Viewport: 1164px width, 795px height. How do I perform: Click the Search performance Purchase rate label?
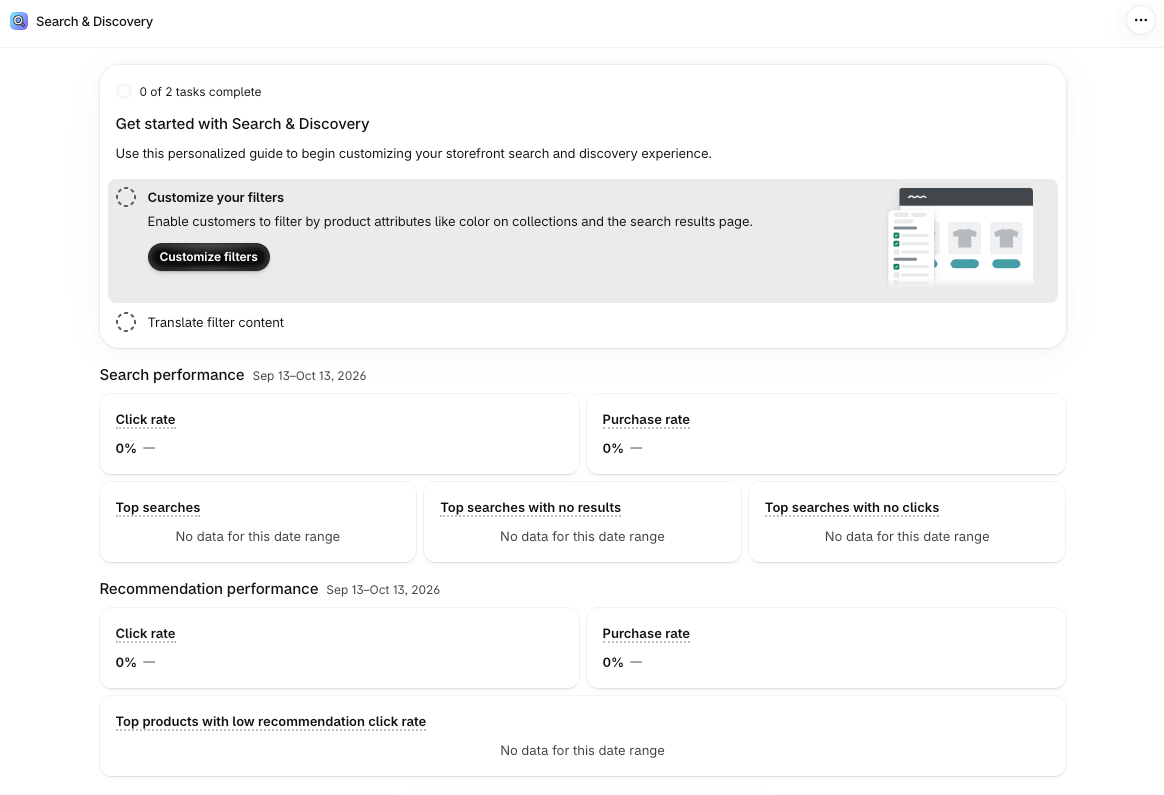[x=646, y=419]
